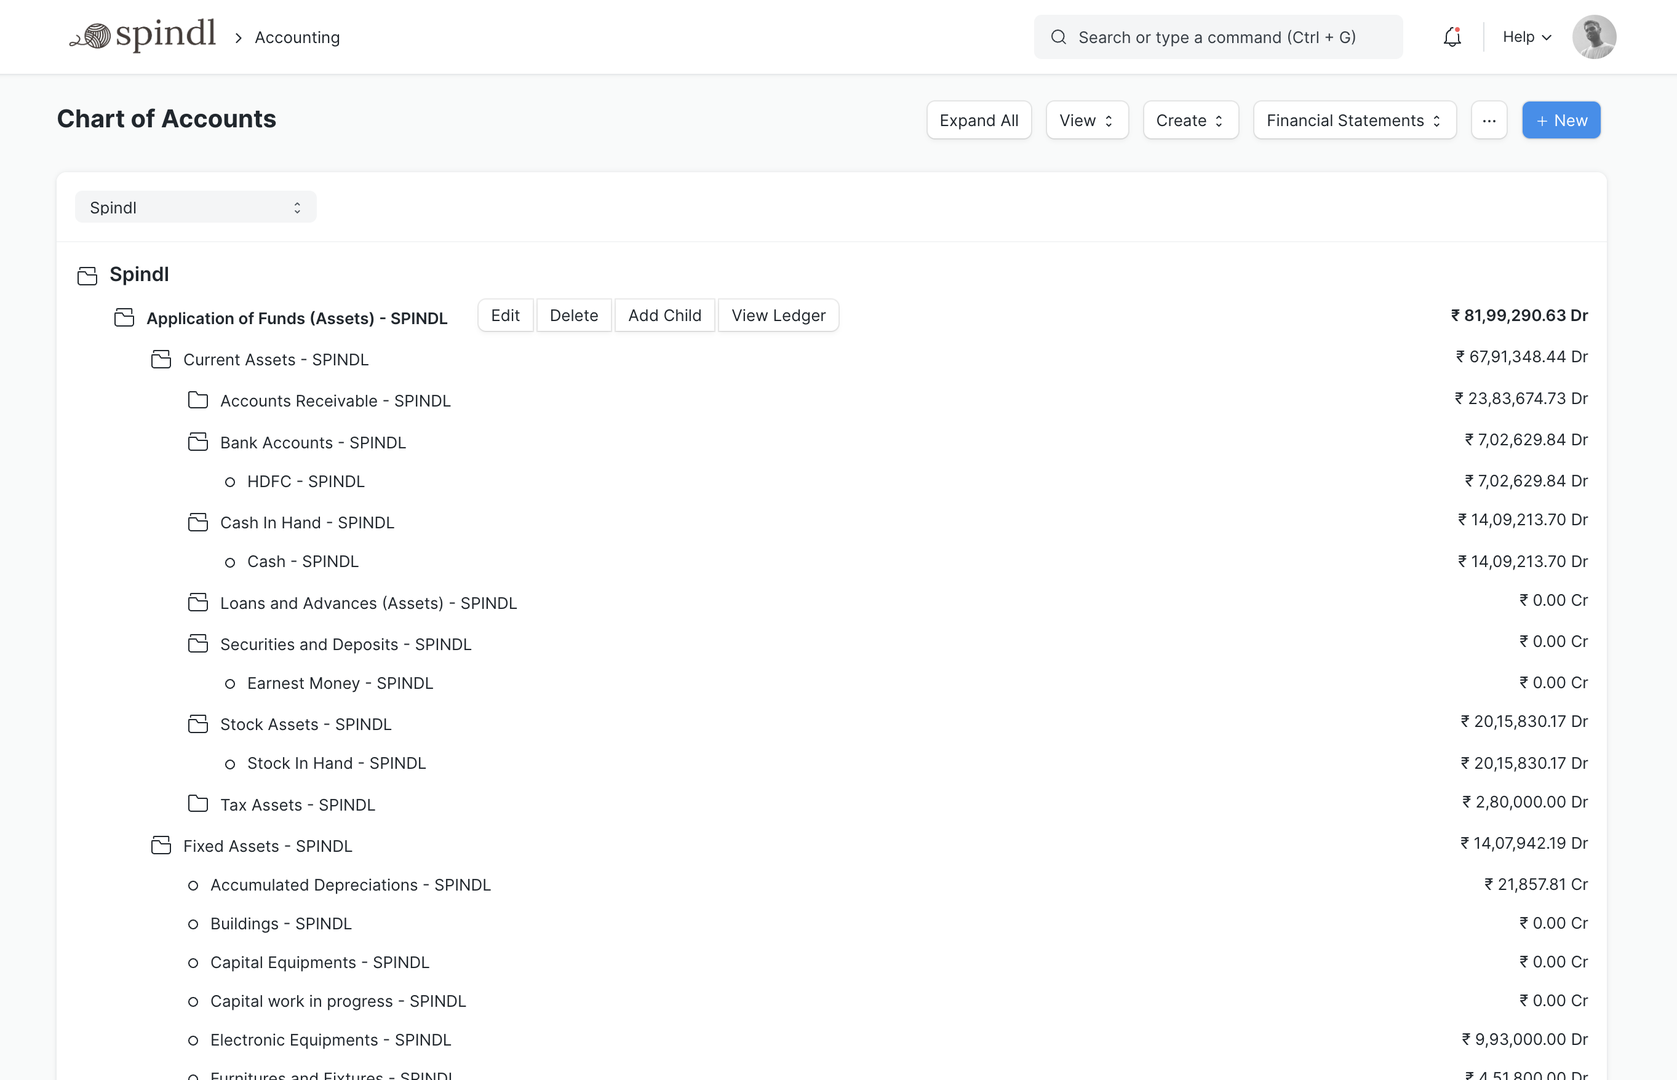Image resolution: width=1677 pixels, height=1080 pixels.
Task: Select Bank Accounts - SPINDL label
Action: point(313,443)
